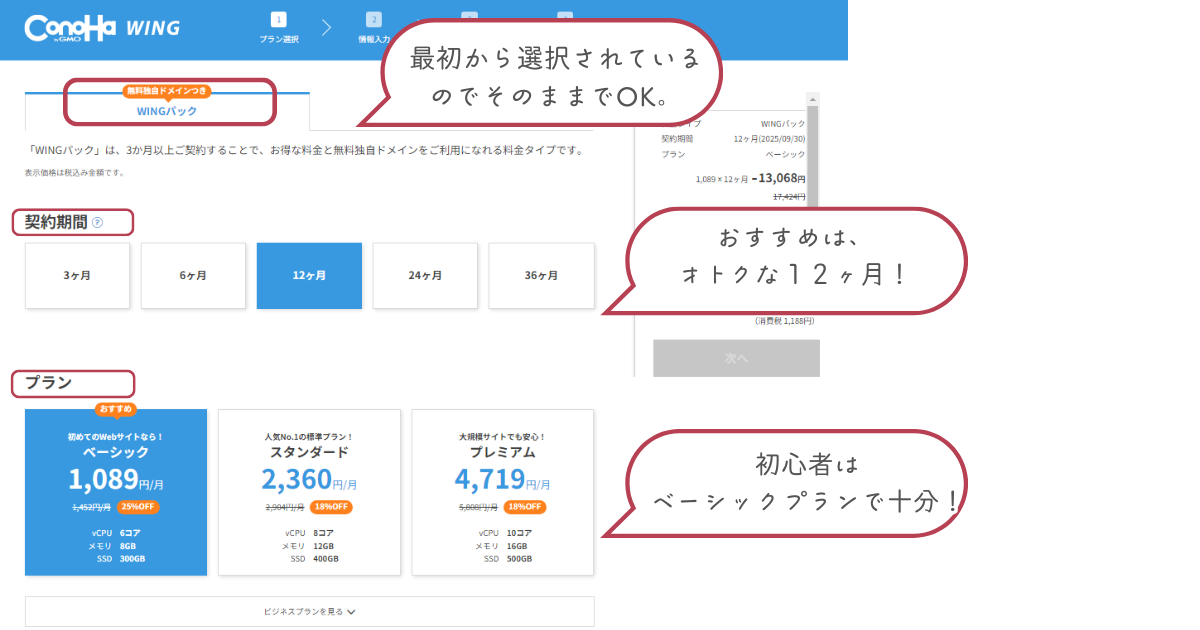Image resolution: width=1200 pixels, height=630 pixels.
Task: Click the 2,360円/月 price
Action: pyautogui.click(x=309, y=480)
